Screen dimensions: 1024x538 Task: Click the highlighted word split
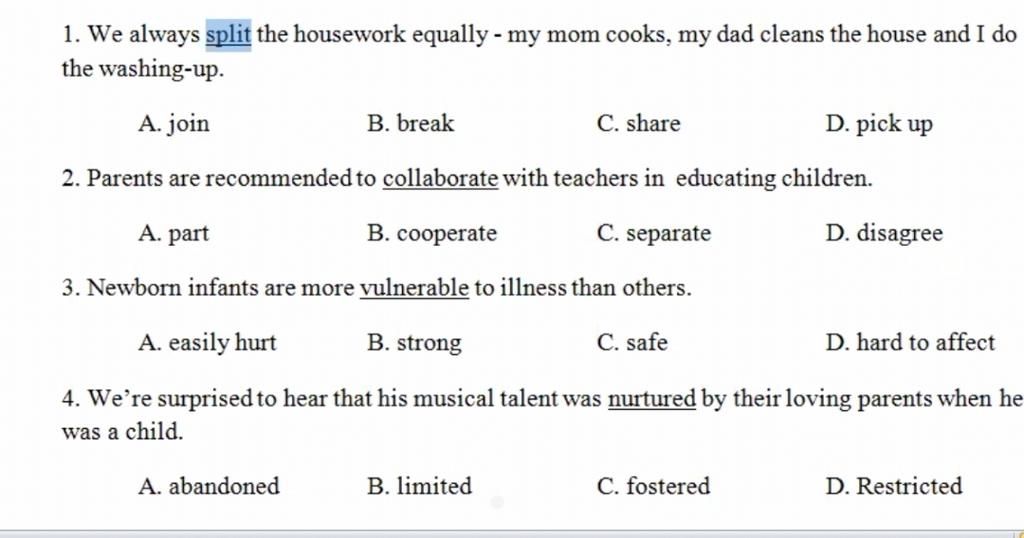[x=229, y=35]
